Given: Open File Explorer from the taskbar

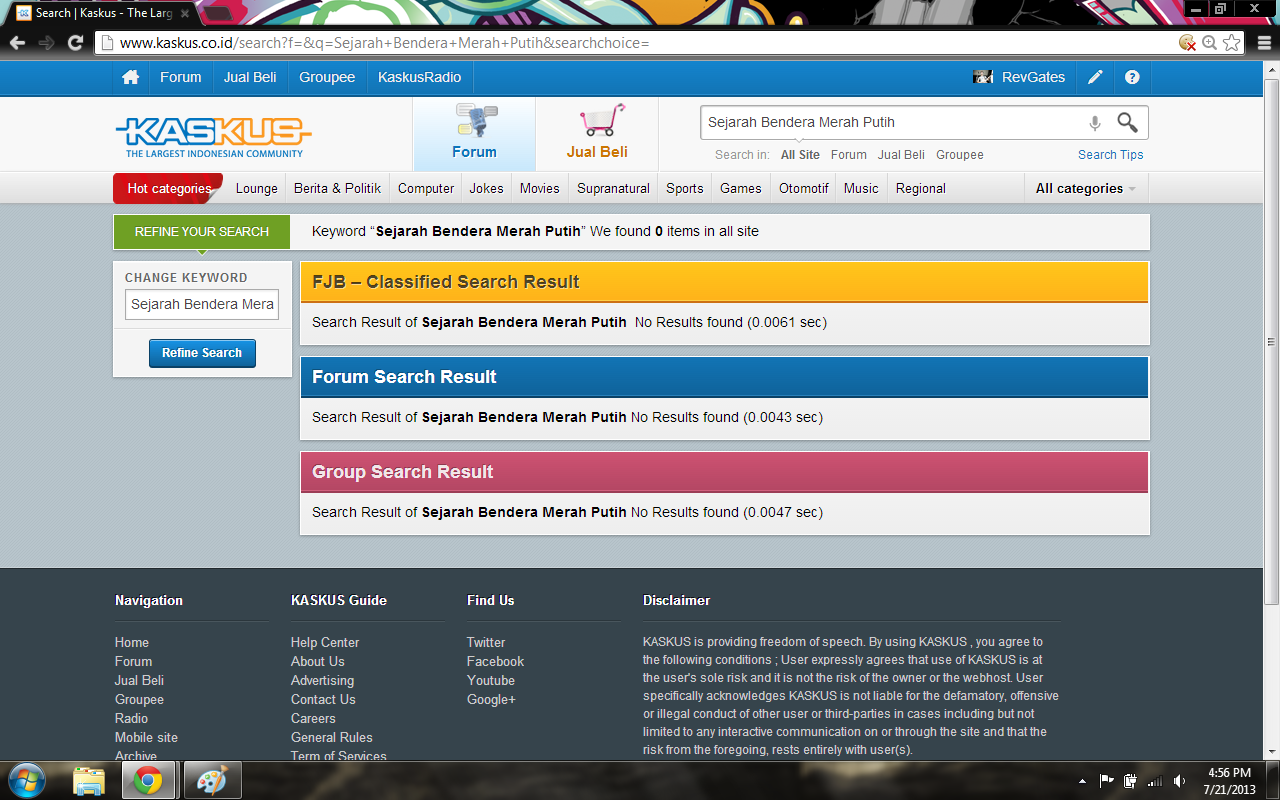Looking at the screenshot, I should pyautogui.click(x=89, y=780).
